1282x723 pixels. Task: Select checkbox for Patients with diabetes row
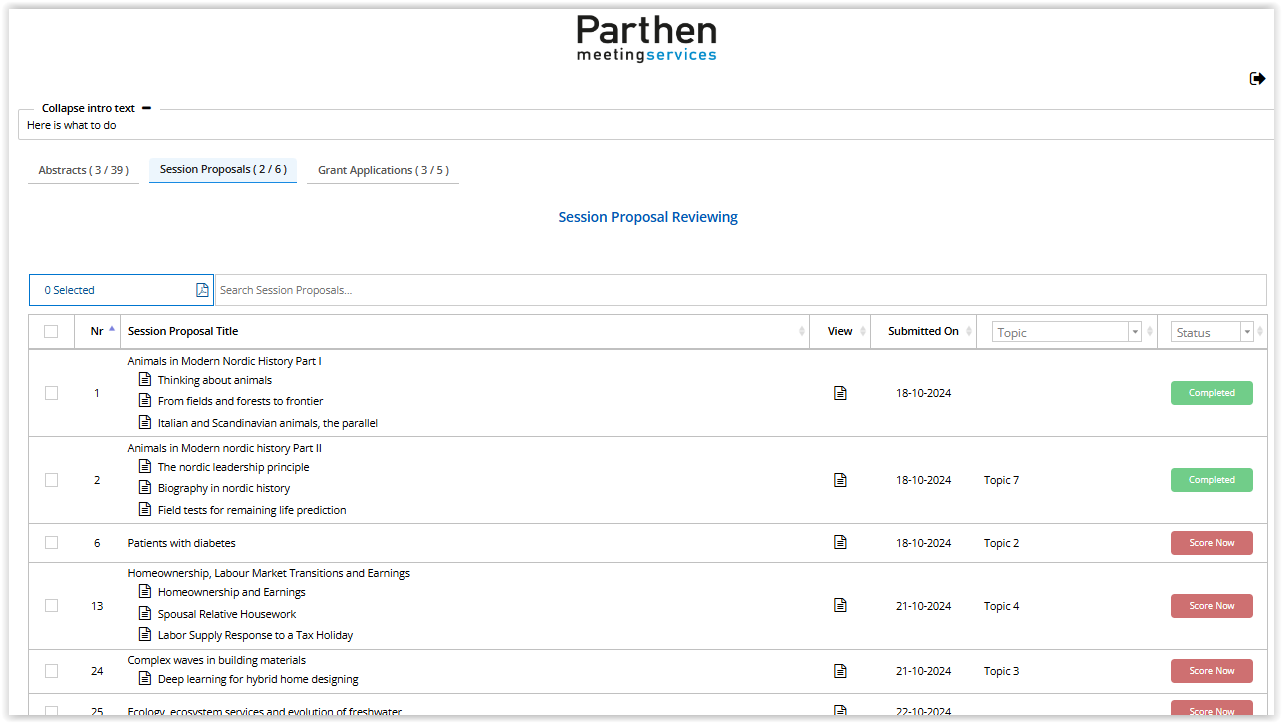(51, 543)
